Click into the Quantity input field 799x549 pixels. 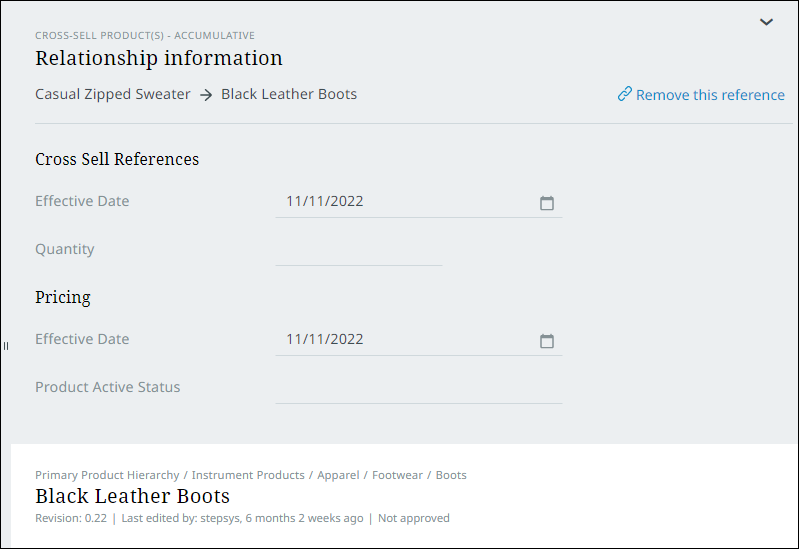pos(358,250)
